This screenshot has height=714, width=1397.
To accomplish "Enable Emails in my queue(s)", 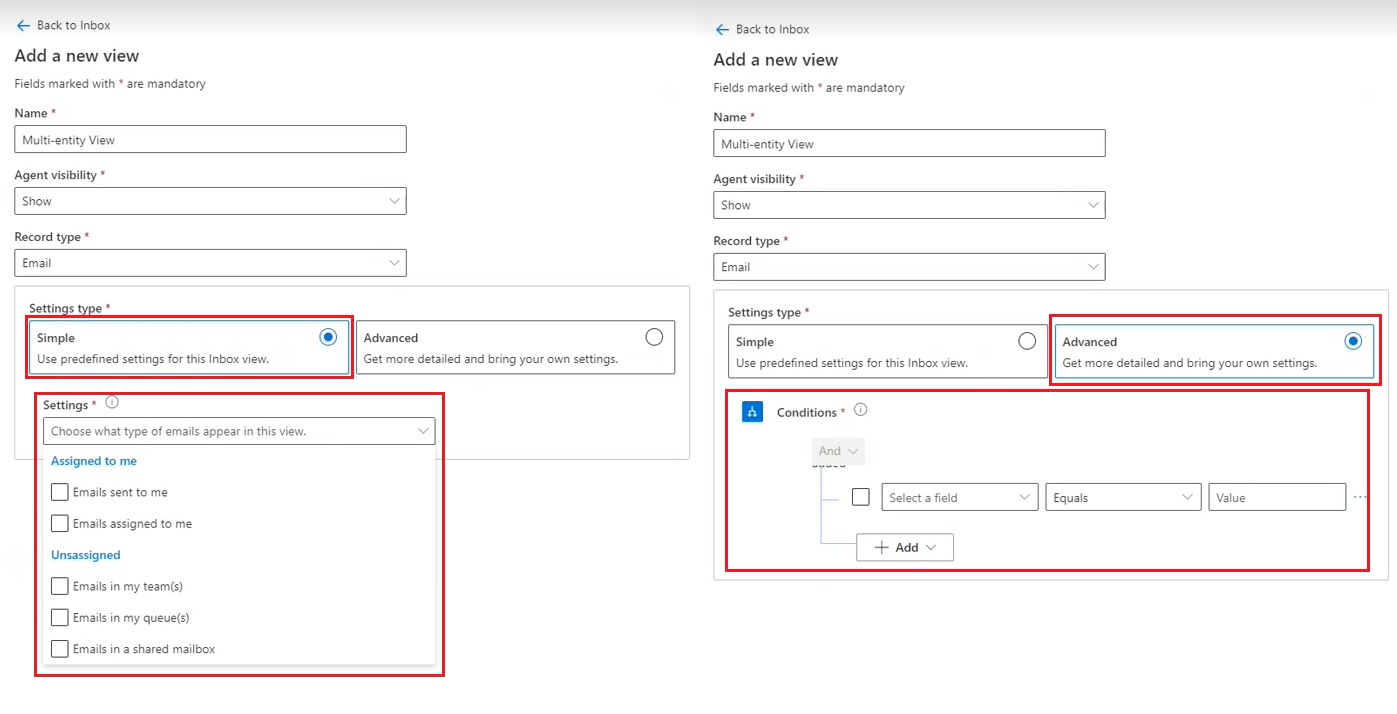I will point(59,617).
